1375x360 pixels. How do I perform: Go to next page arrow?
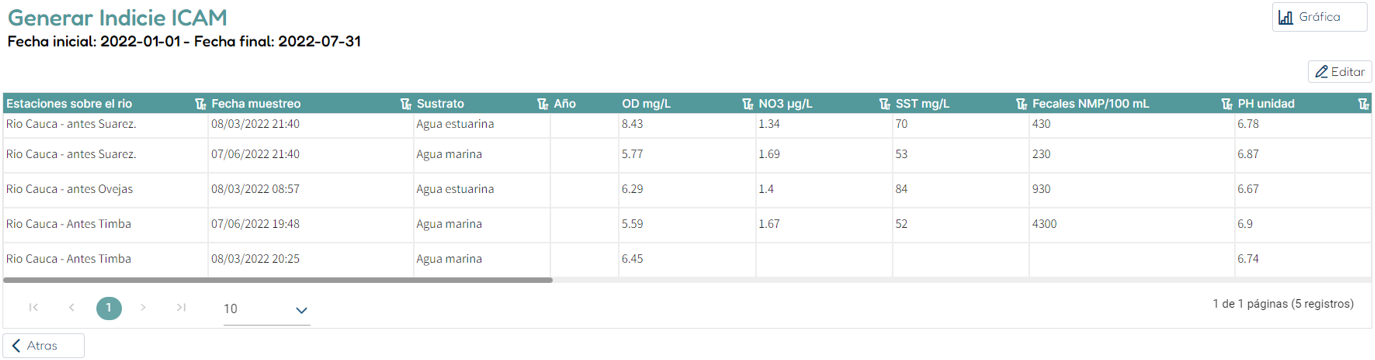coord(144,308)
